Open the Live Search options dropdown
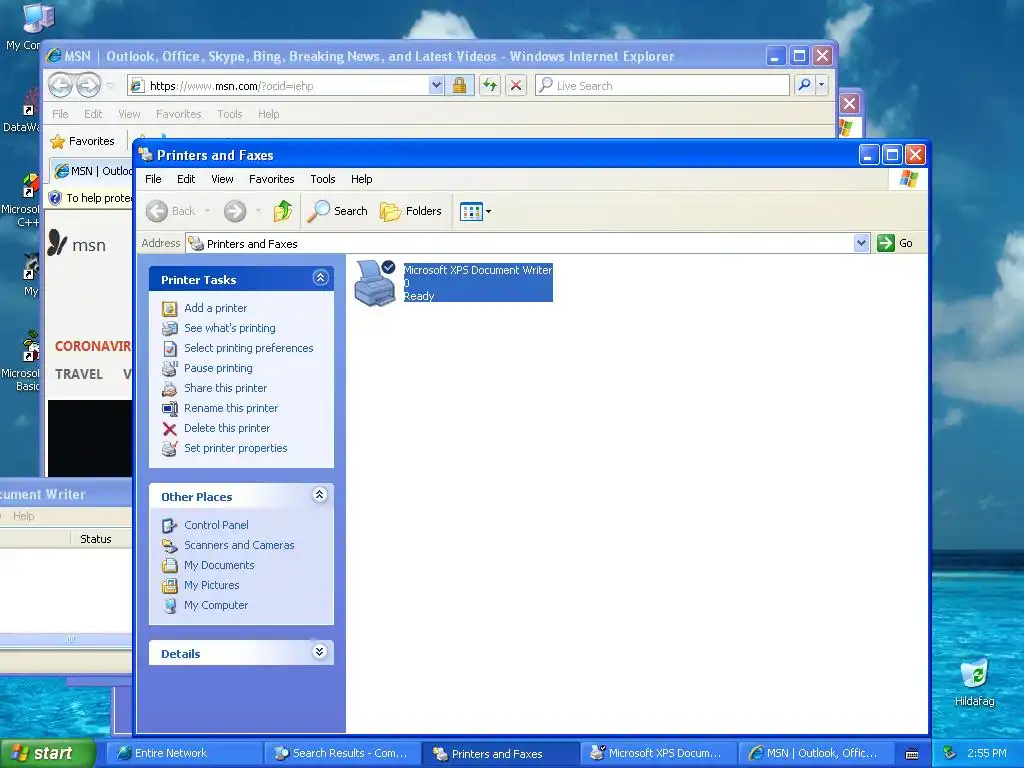Viewport: 1024px width, 768px height. click(x=822, y=85)
